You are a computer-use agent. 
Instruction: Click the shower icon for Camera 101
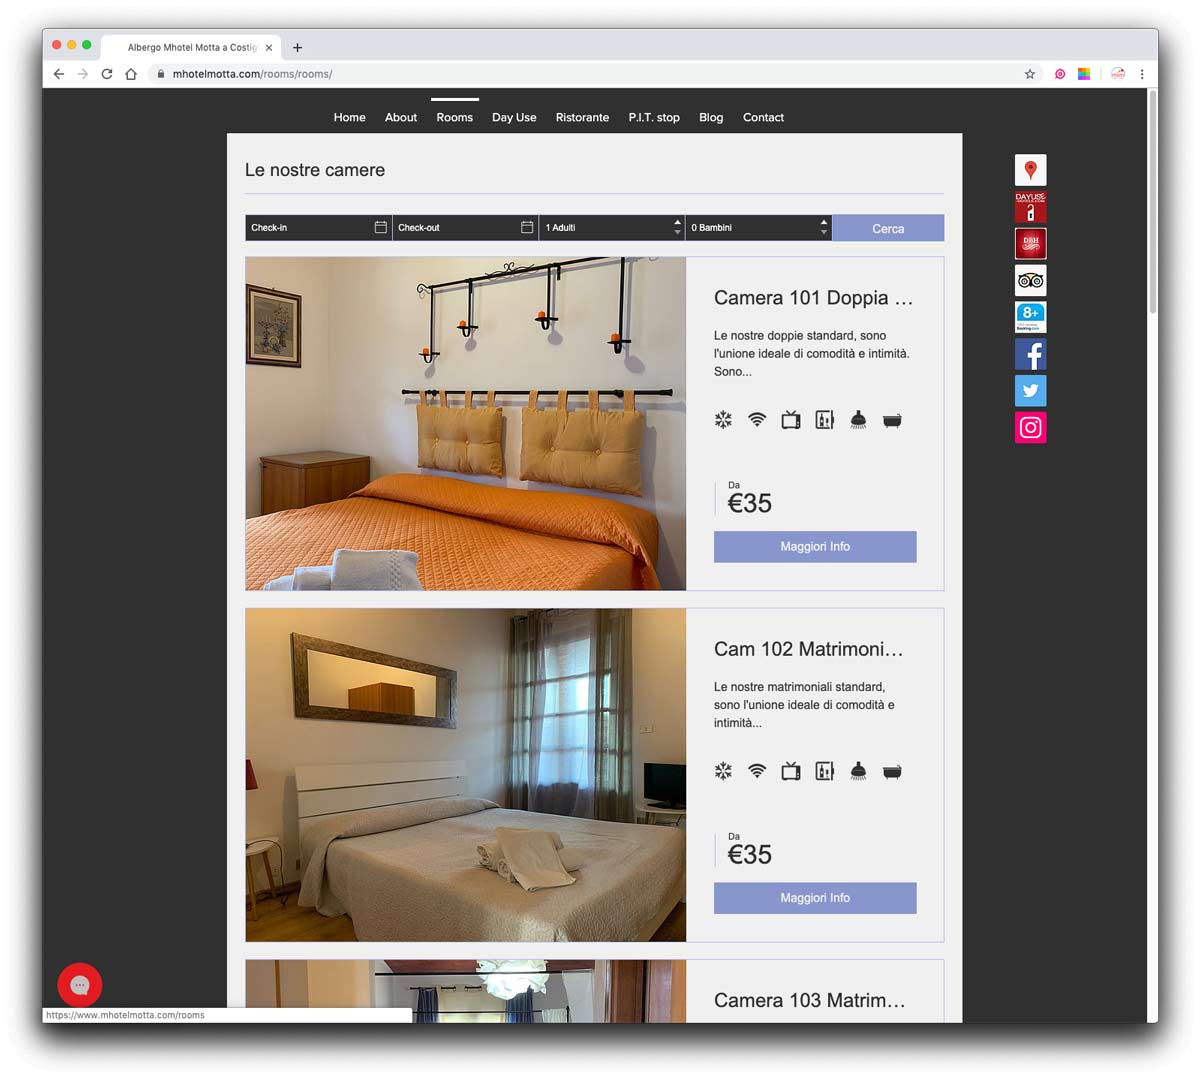[858, 420]
